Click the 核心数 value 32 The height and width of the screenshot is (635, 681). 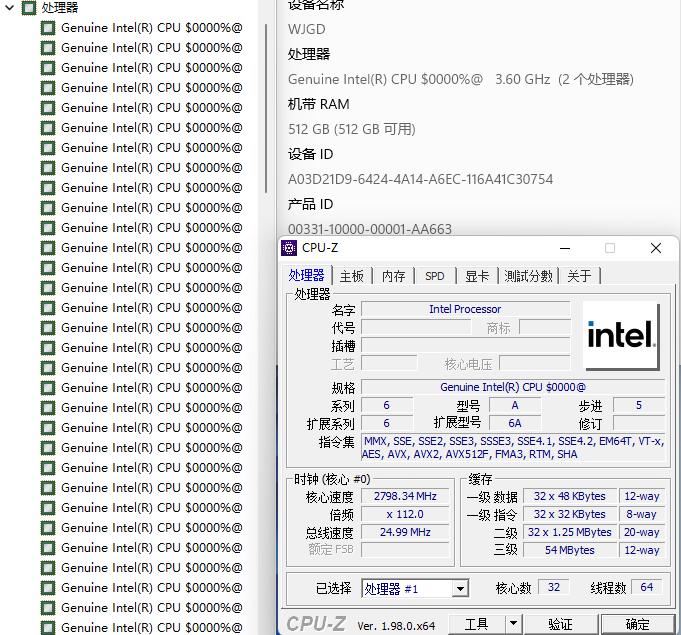pyautogui.click(x=554, y=587)
